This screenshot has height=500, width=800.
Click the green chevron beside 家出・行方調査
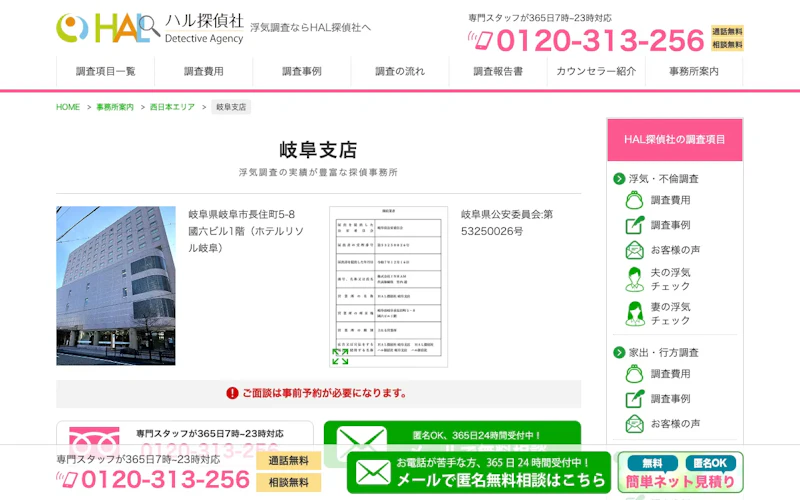(x=619, y=353)
